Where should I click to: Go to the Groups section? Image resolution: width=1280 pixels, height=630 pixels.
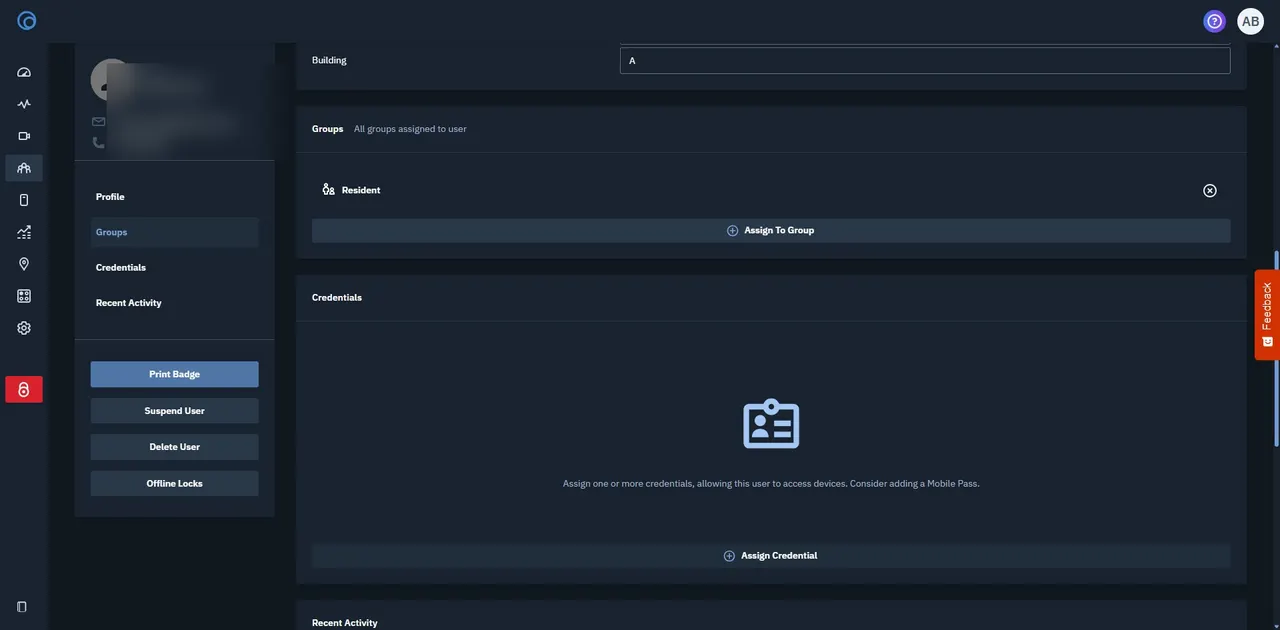pos(175,232)
